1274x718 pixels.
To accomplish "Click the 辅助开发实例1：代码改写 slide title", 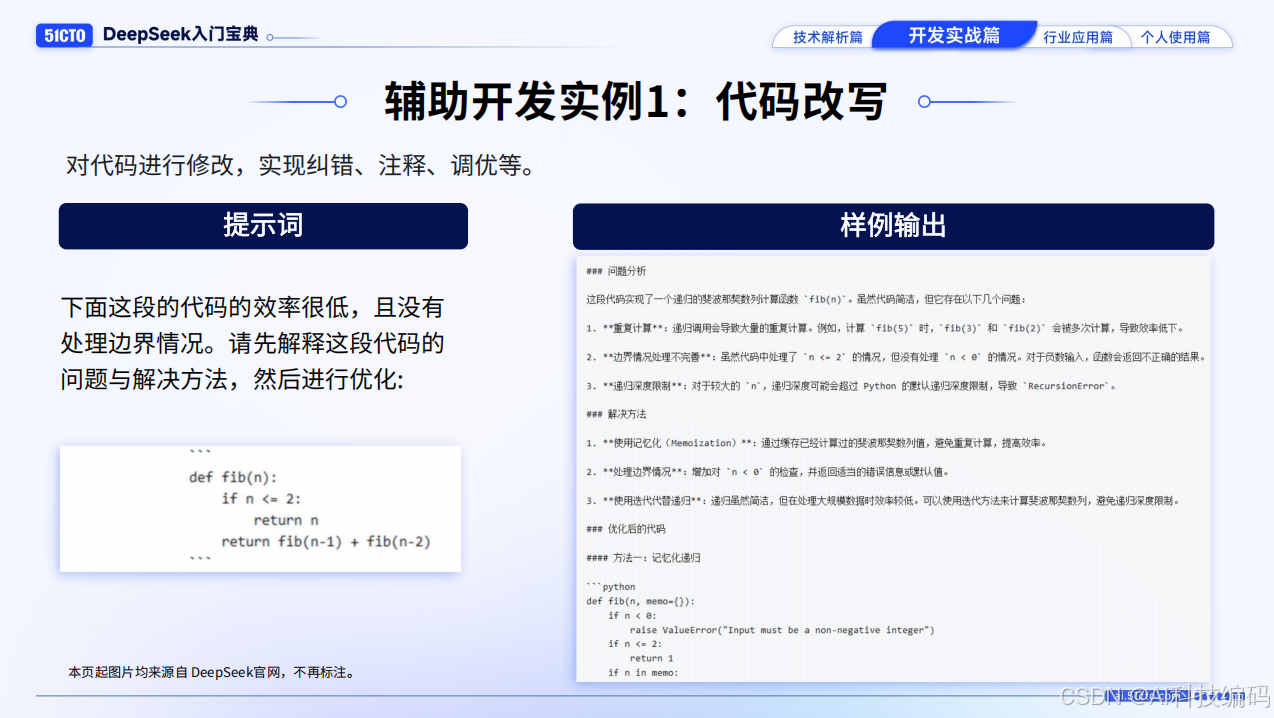I will pos(635,101).
